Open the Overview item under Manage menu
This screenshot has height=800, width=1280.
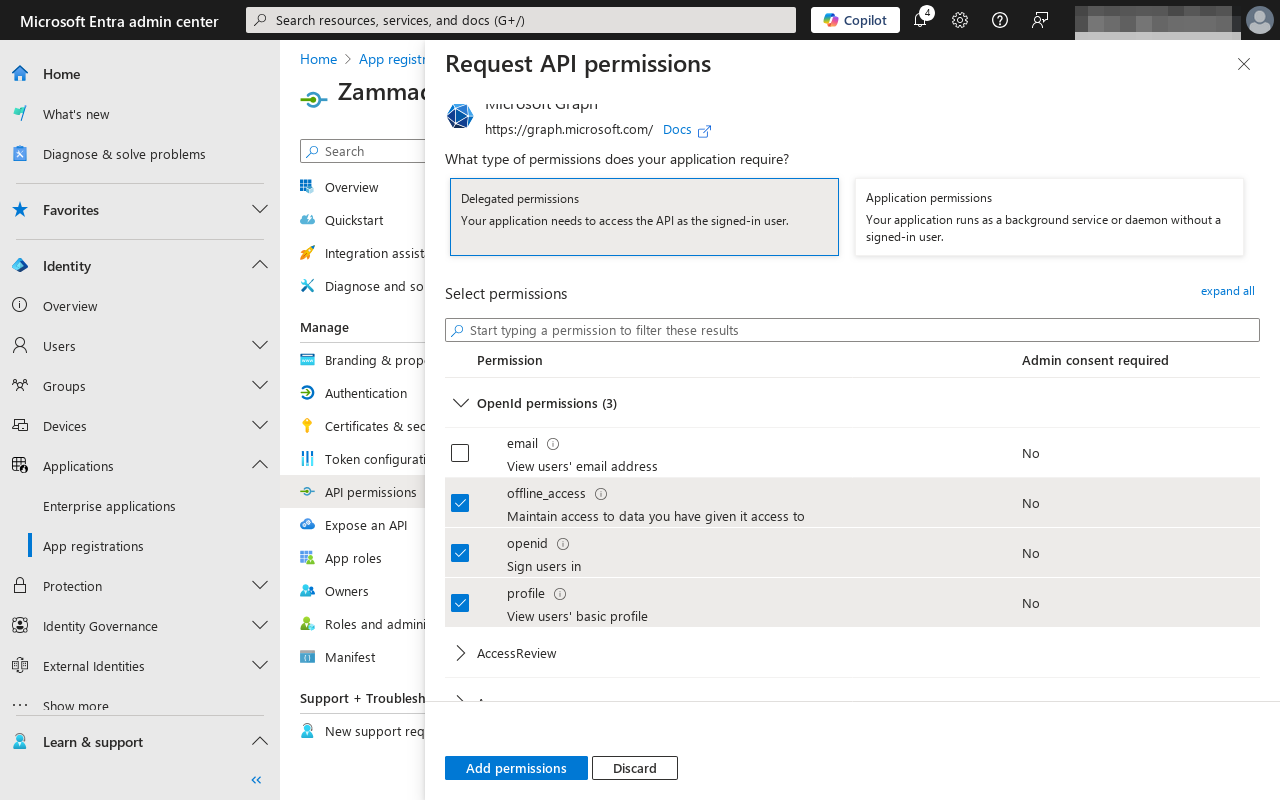[352, 187]
